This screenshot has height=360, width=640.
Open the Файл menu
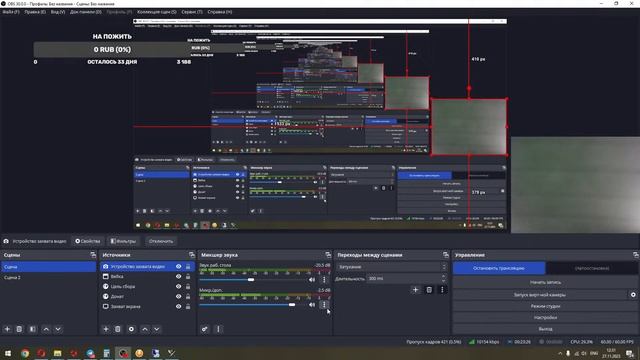pyautogui.click(x=11, y=12)
